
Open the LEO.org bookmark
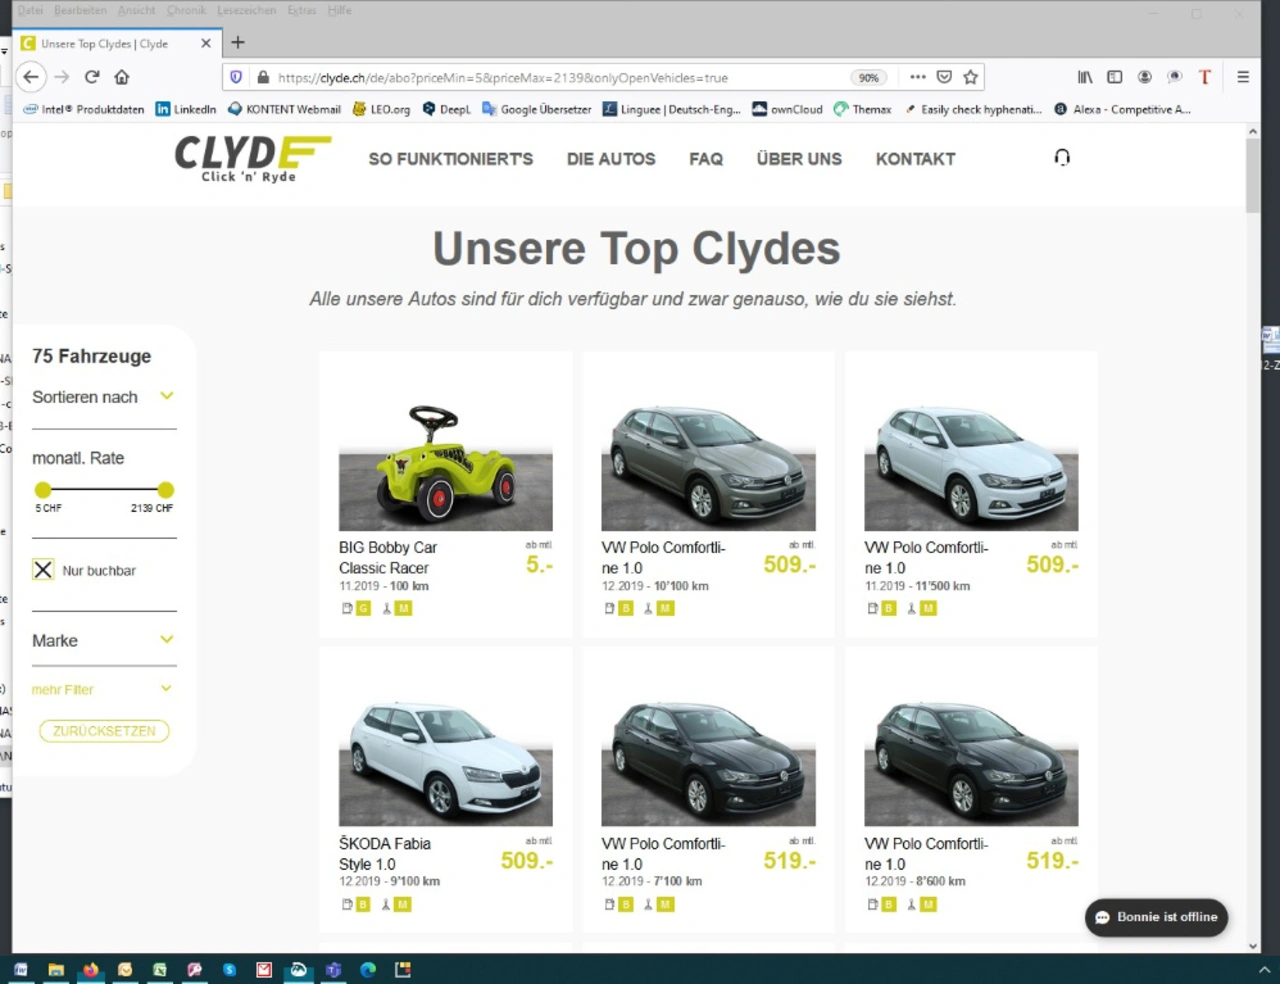point(381,109)
